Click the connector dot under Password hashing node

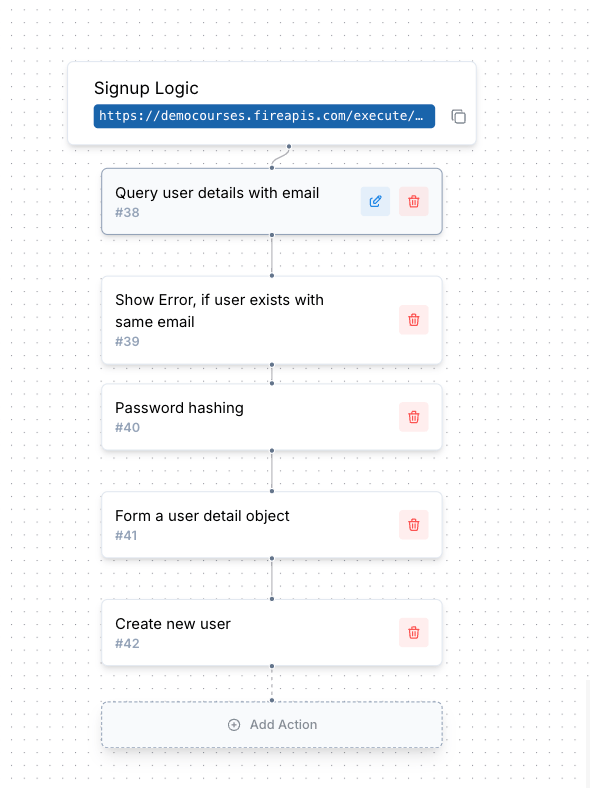[272, 451]
